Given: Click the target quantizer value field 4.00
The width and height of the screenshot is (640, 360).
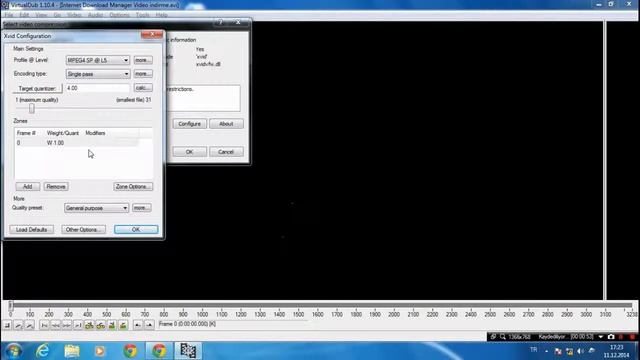Looking at the screenshot, I should pyautogui.click(x=98, y=88).
